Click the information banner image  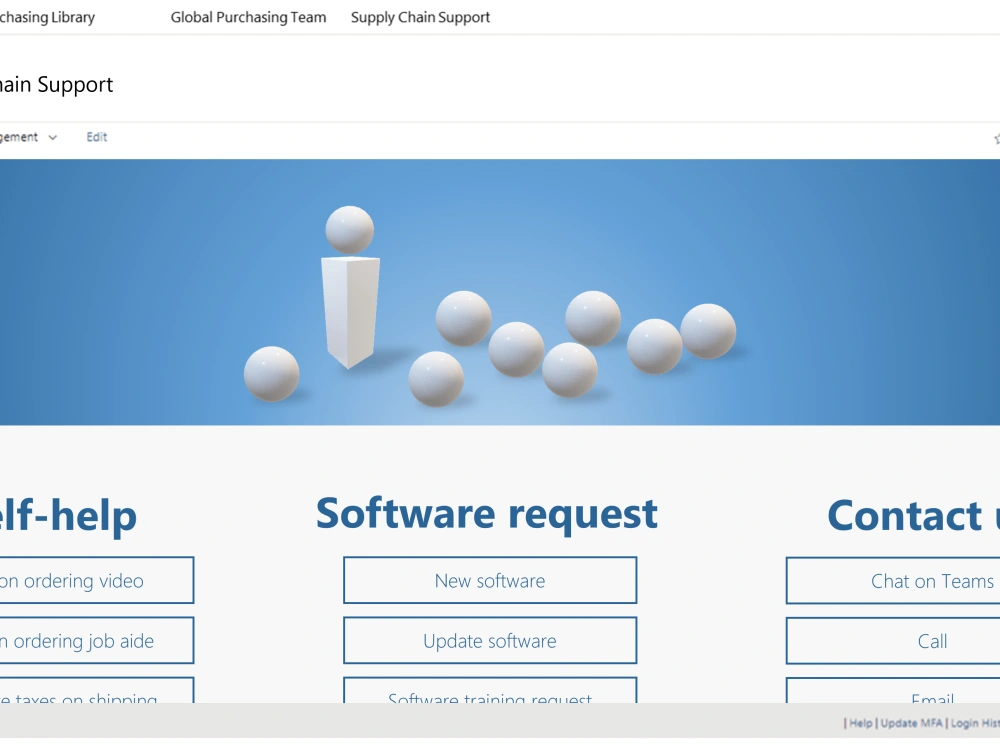click(x=500, y=292)
